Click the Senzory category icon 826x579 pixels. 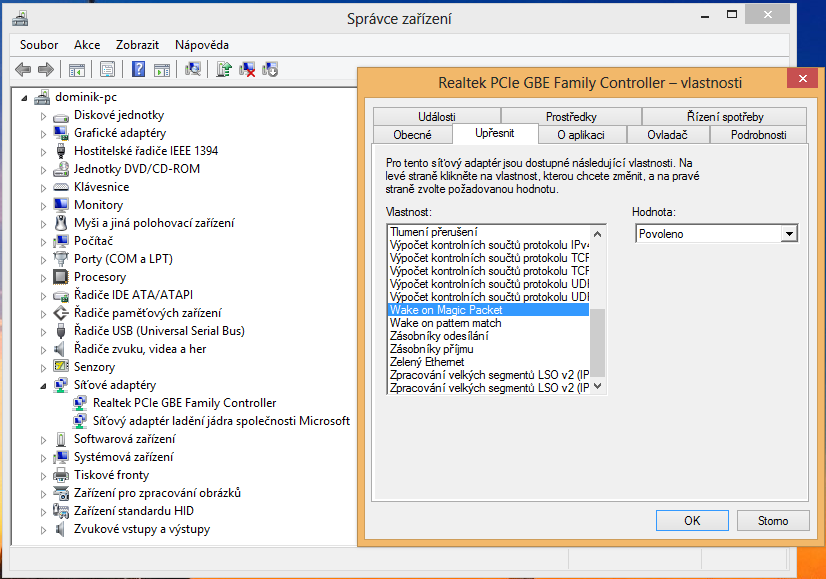[61, 367]
